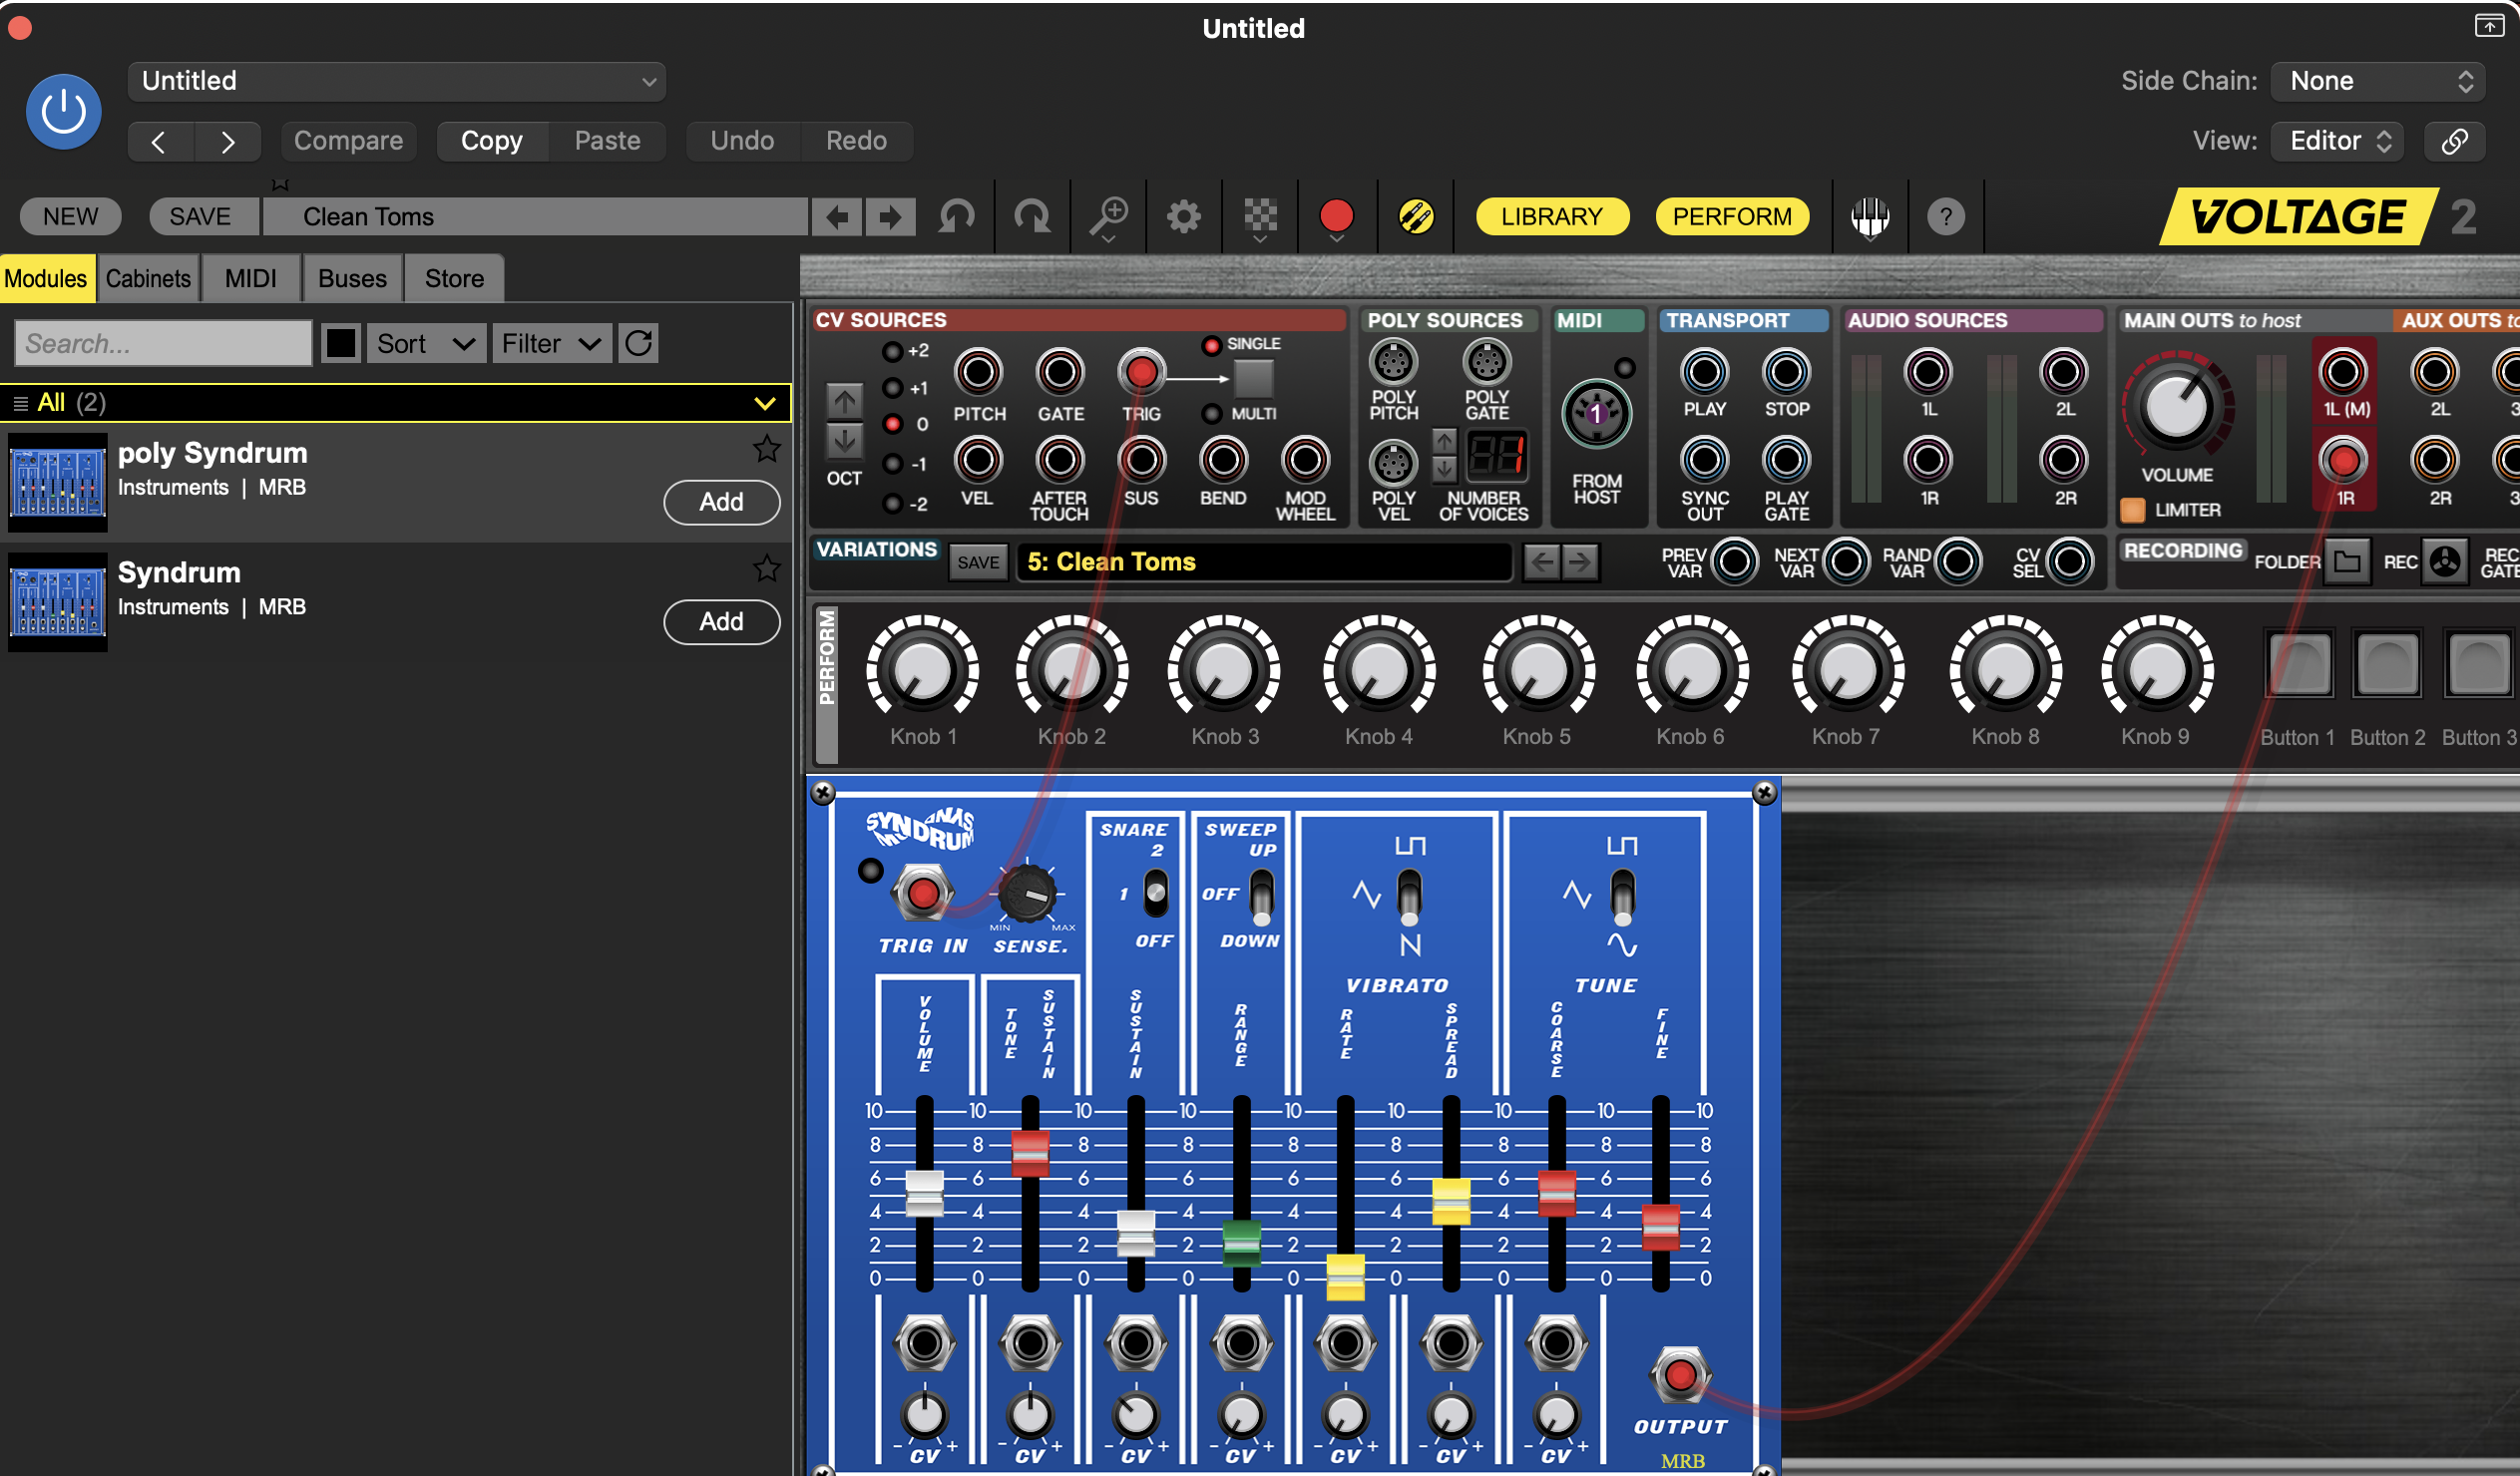The image size is (2520, 1476).
Task: Click the NEW preset button
Action: [x=70, y=216]
